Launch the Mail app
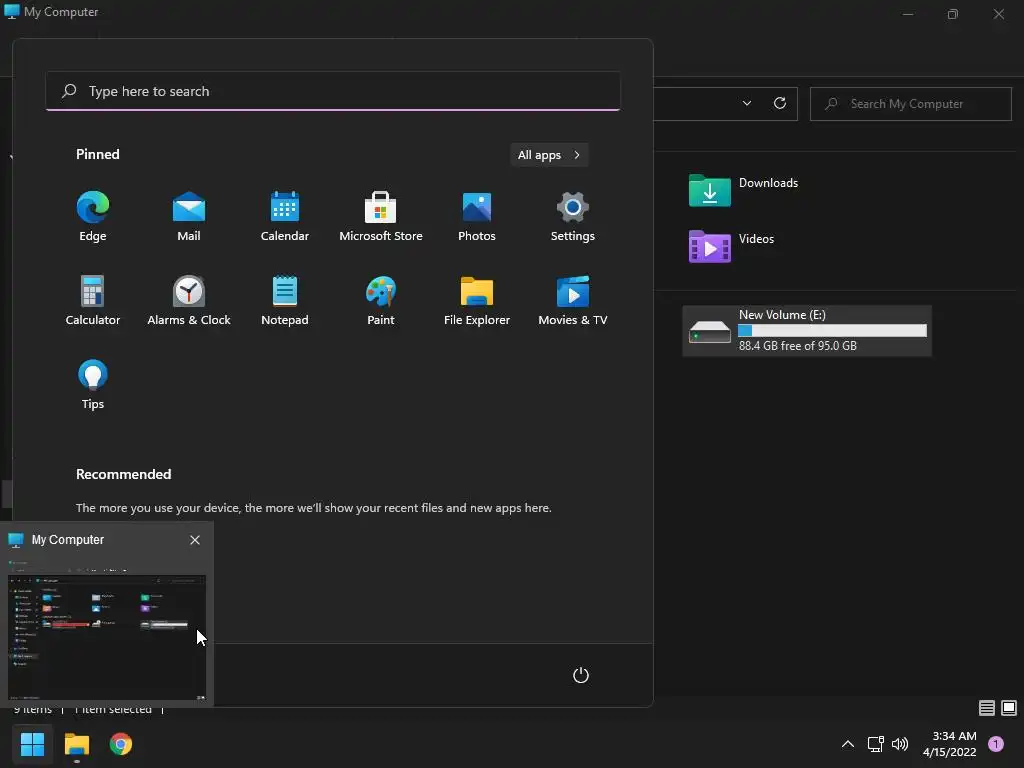Viewport: 1024px width, 768px height. (x=189, y=216)
